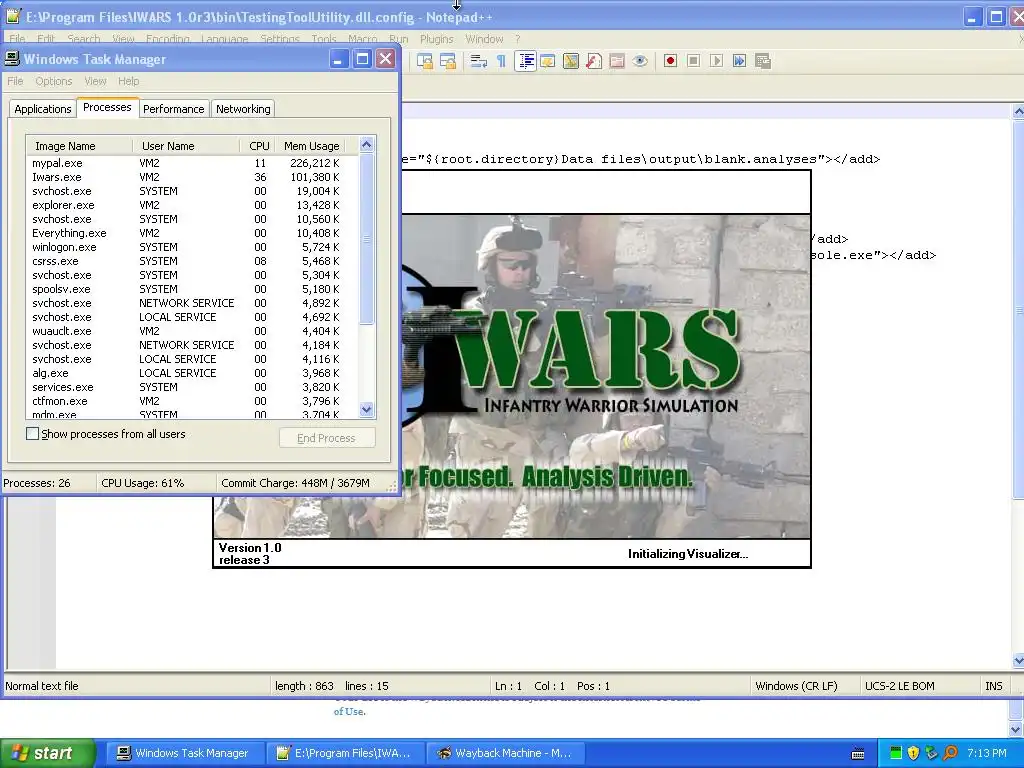This screenshot has height=768, width=1024.
Task: Select the mypal.exe process row
Action: tap(192, 163)
